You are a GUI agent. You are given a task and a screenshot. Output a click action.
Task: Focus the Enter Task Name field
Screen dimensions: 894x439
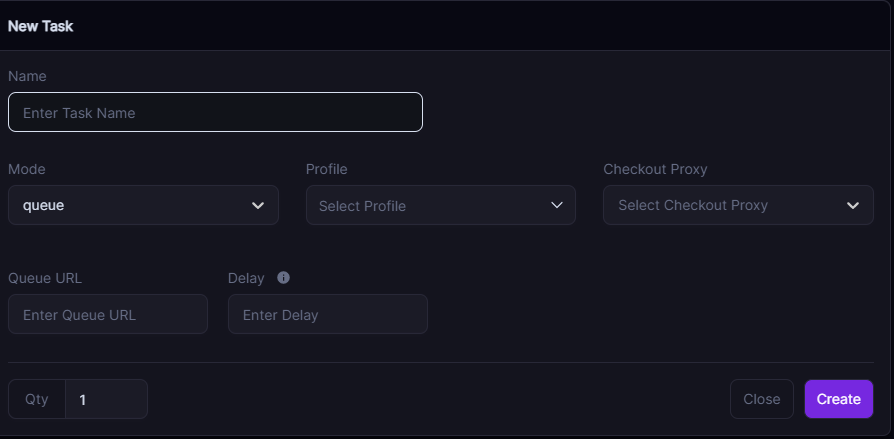[x=216, y=112]
